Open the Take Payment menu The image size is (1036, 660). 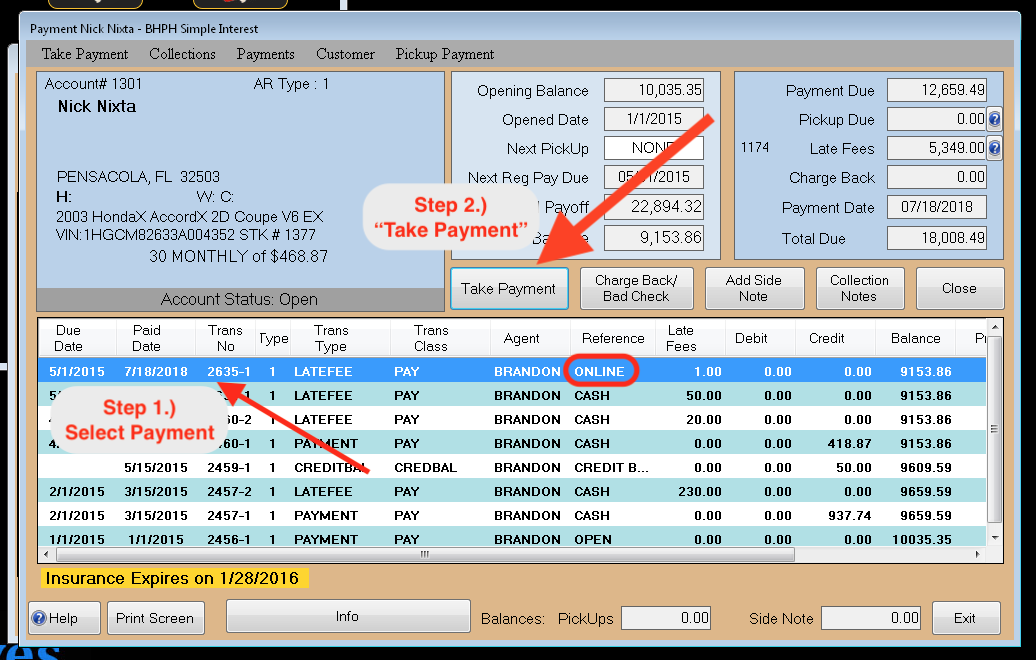[x=85, y=54]
